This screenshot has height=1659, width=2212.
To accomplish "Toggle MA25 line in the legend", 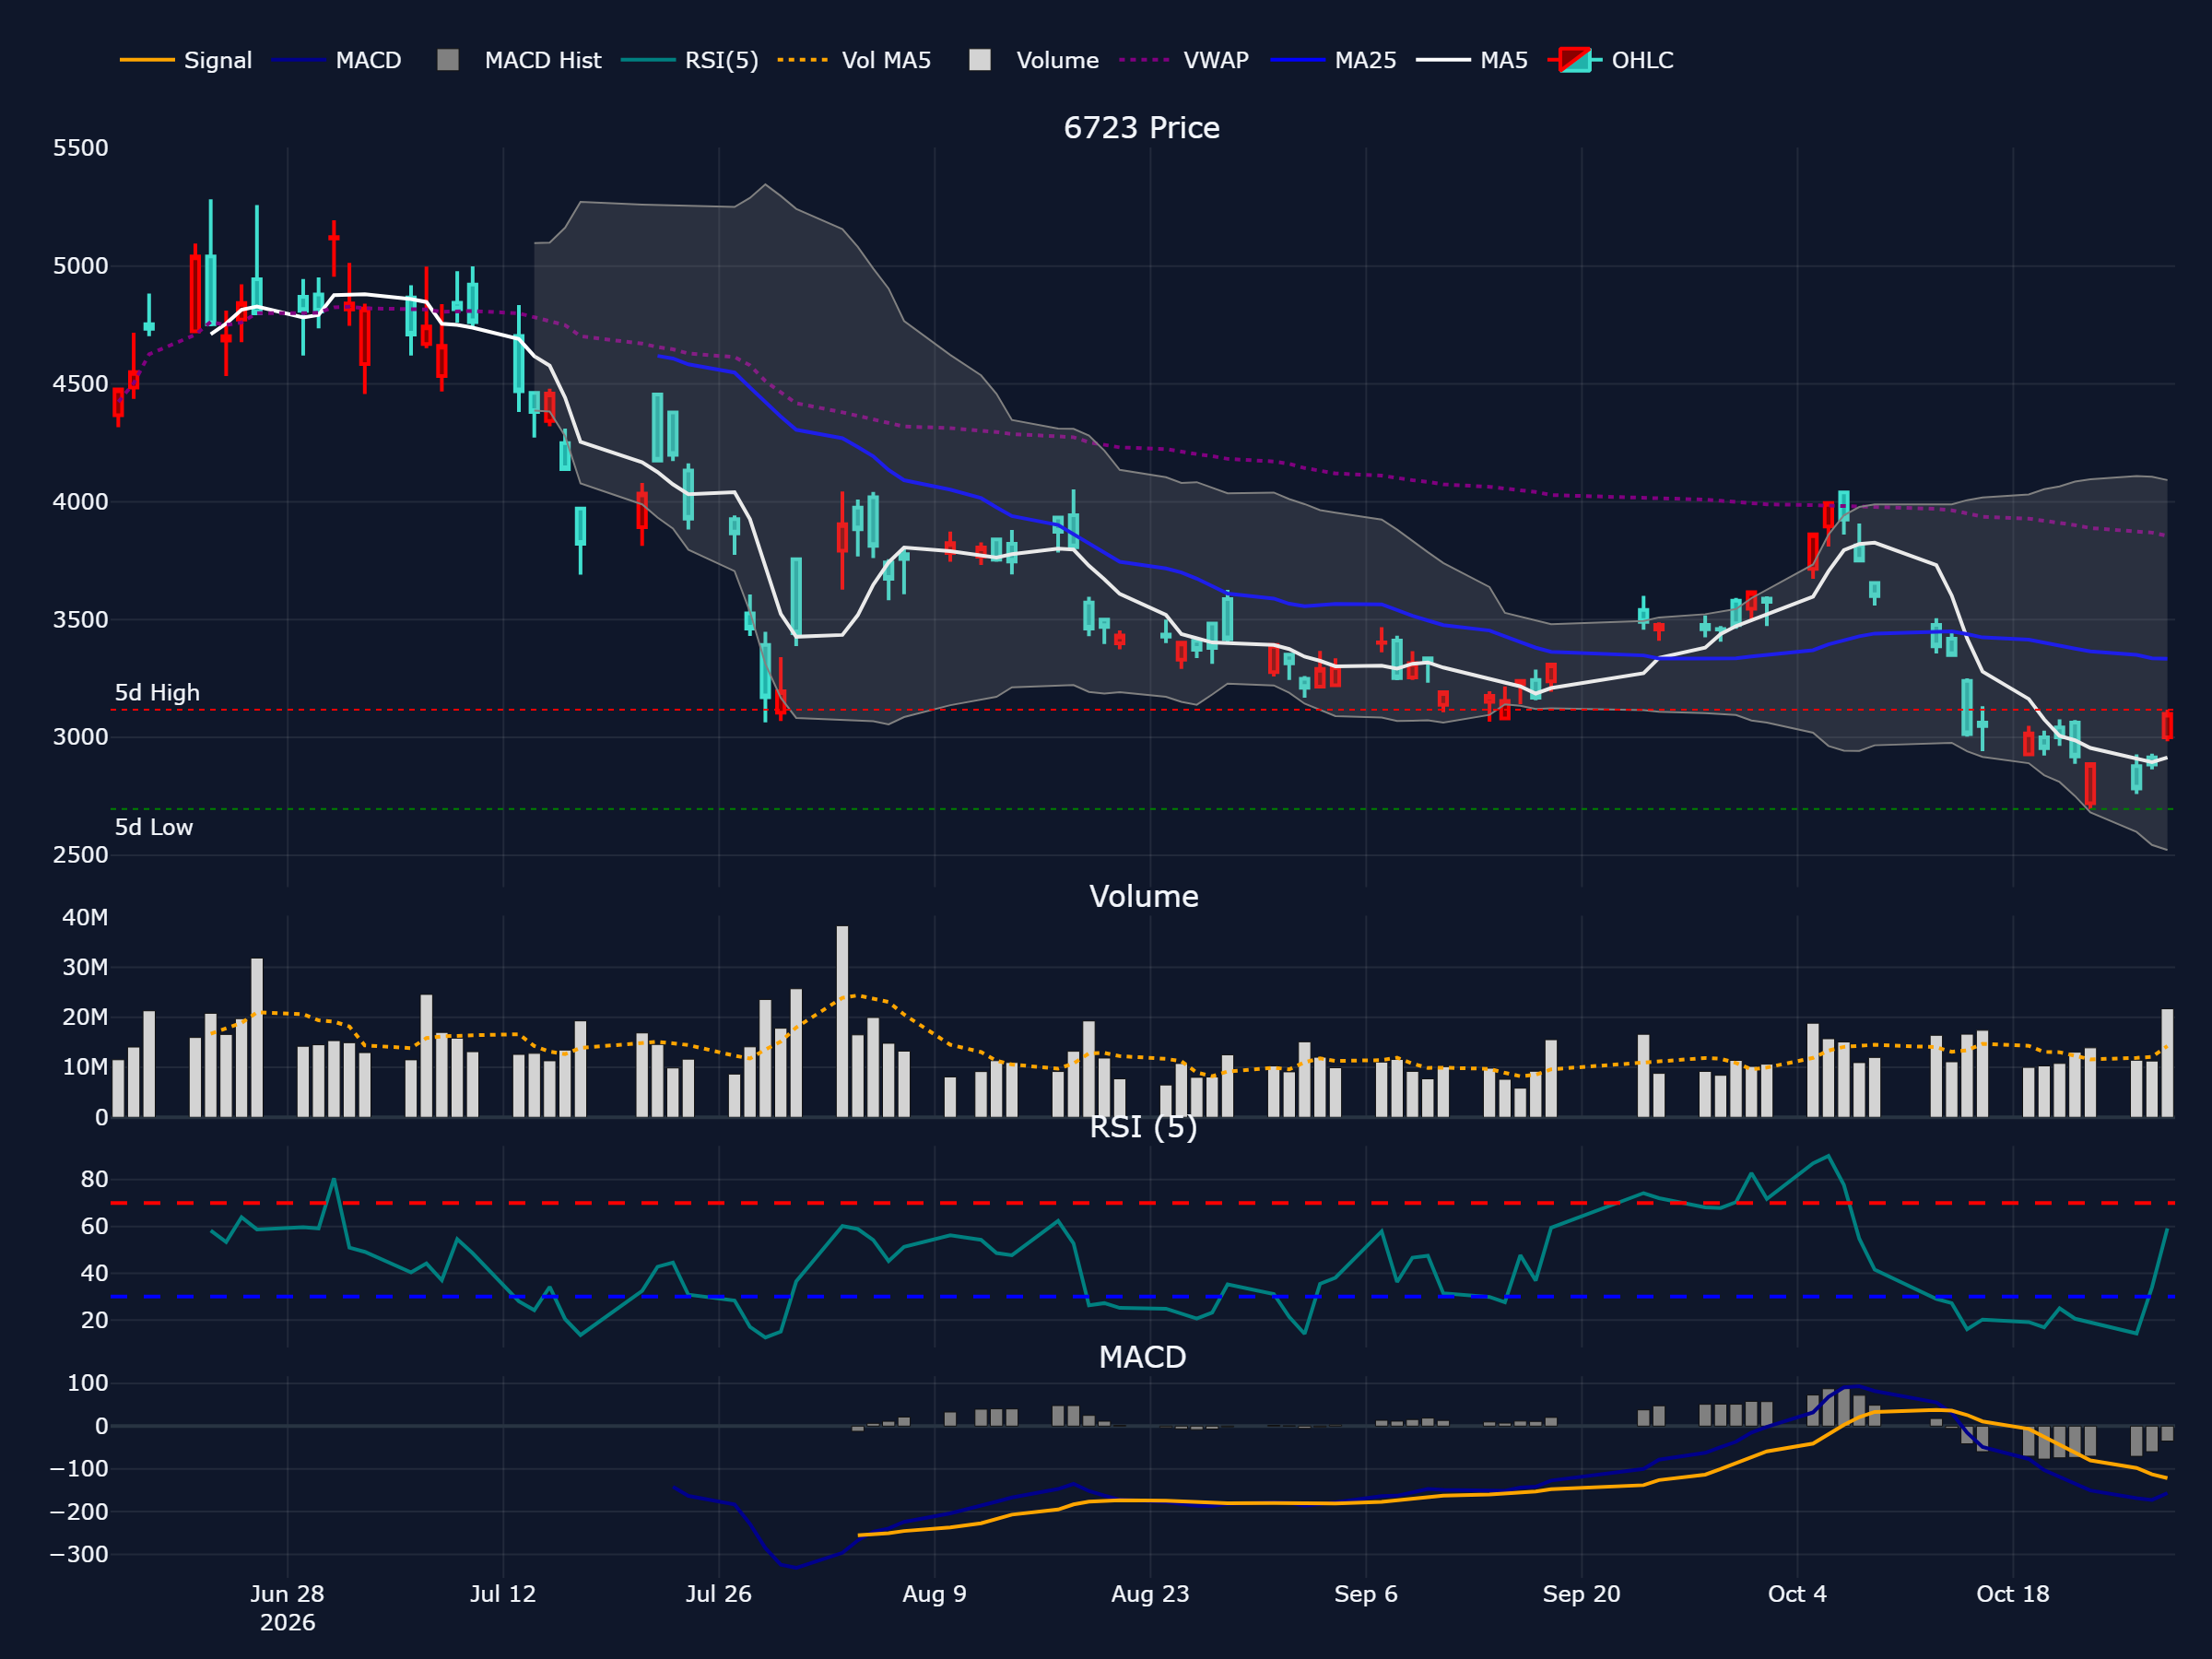I will (x=1334, y=60).
